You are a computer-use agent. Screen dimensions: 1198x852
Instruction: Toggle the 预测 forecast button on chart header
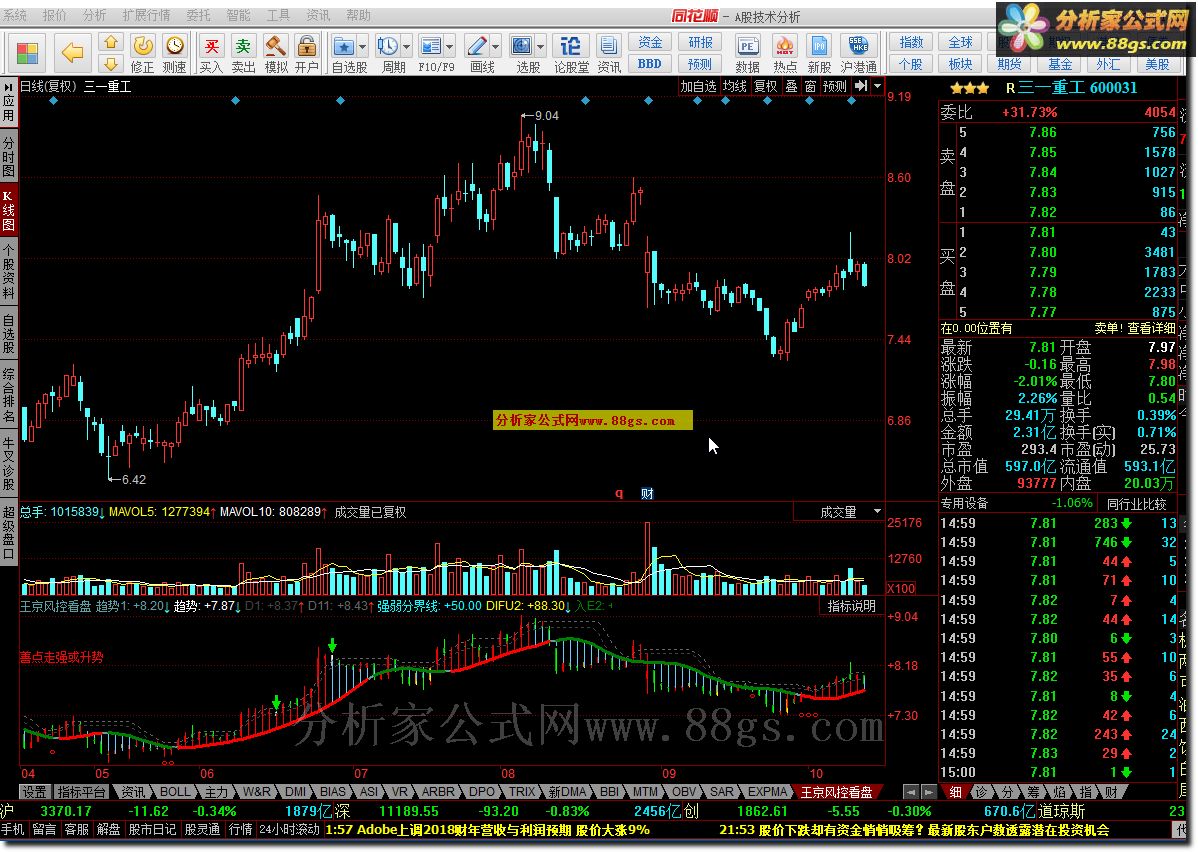click(834, 86)
